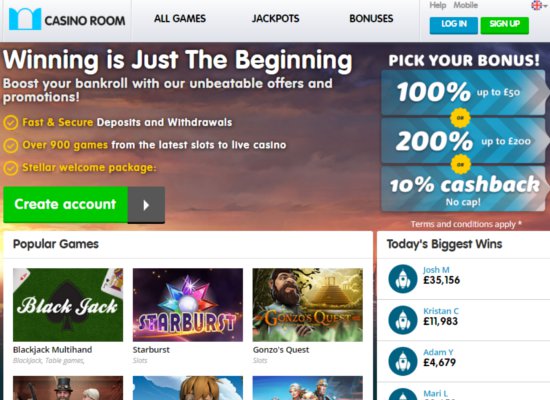Open the Starburst game thumbnail

188,305
